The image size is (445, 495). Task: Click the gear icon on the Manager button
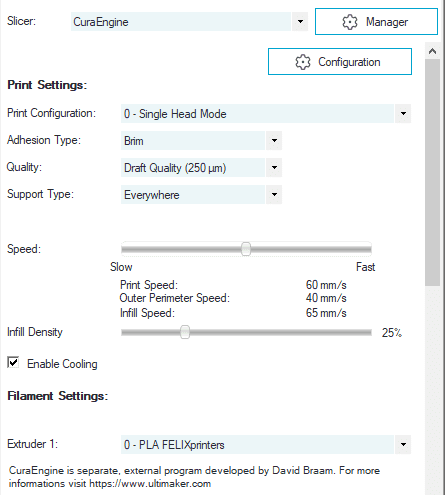point(350,22)
